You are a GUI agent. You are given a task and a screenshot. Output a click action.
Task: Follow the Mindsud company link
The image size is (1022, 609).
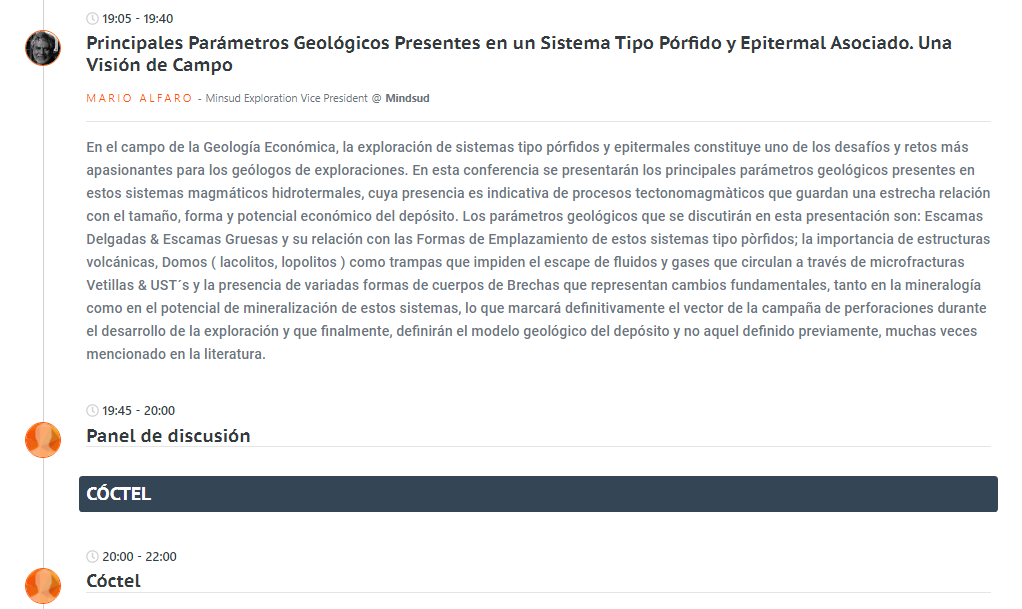[407, 98]
